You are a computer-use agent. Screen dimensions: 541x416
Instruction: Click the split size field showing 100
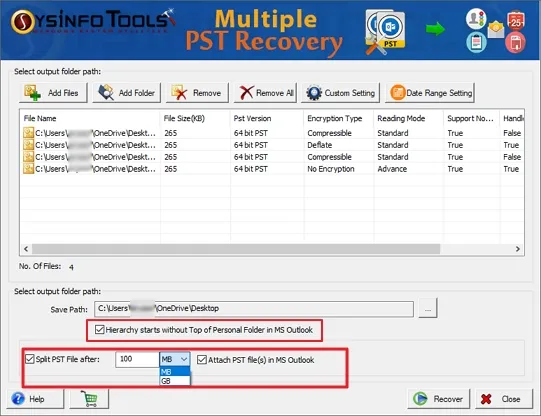pos(137,359)
